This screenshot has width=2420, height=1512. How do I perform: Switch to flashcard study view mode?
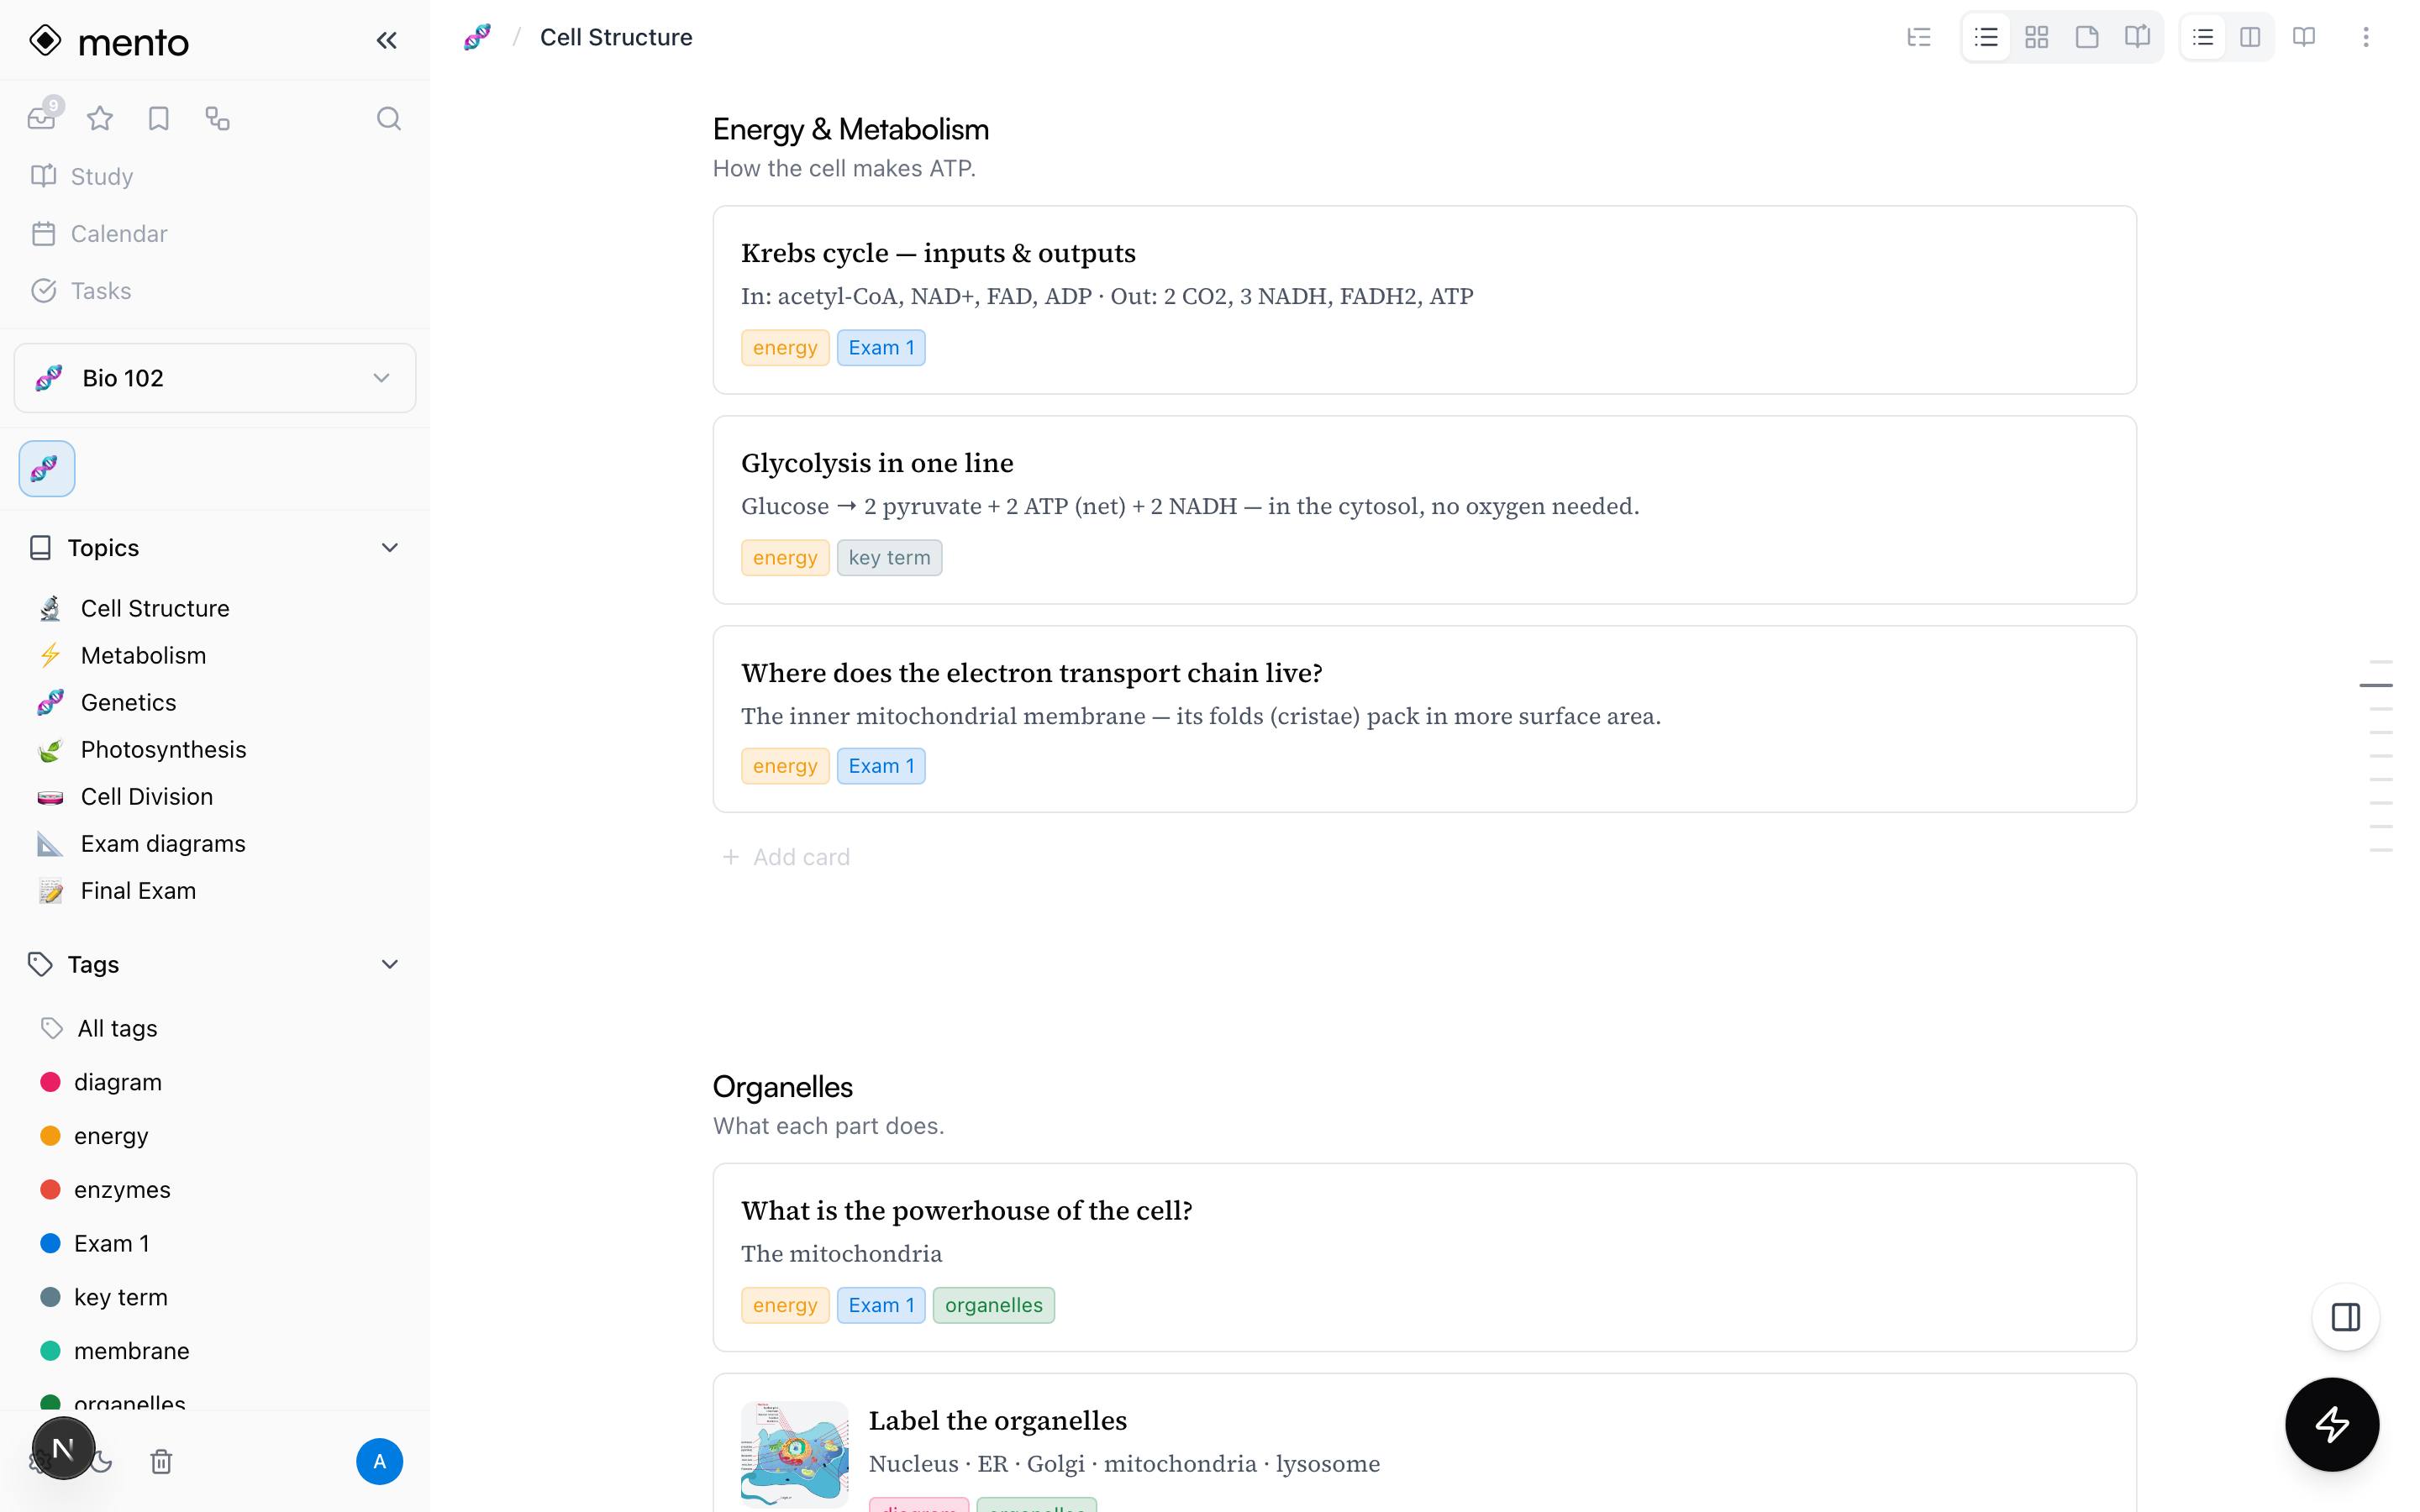pos(2137,37)
